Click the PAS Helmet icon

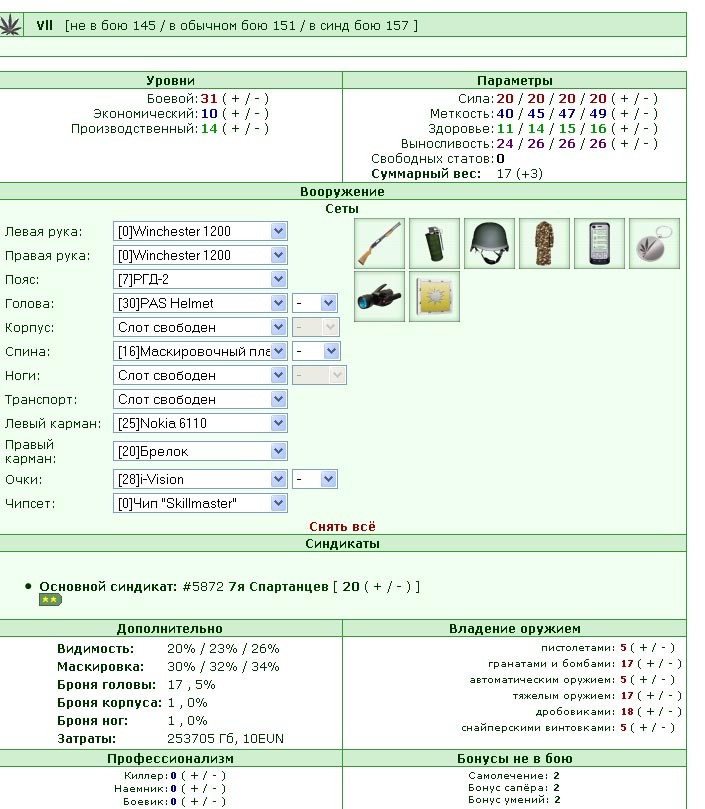tap(489, 243)
